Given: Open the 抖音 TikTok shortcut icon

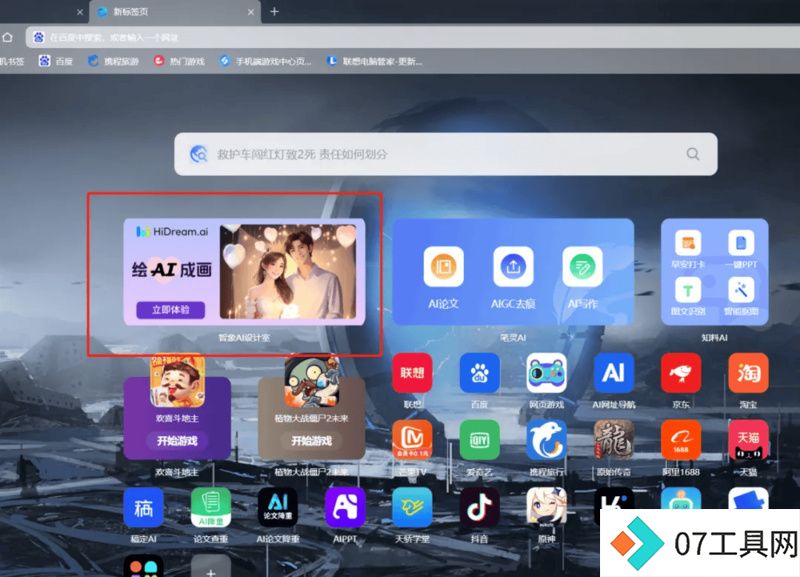Looking at the screenshot, I should pyautogui.click(x=479, y=507).
